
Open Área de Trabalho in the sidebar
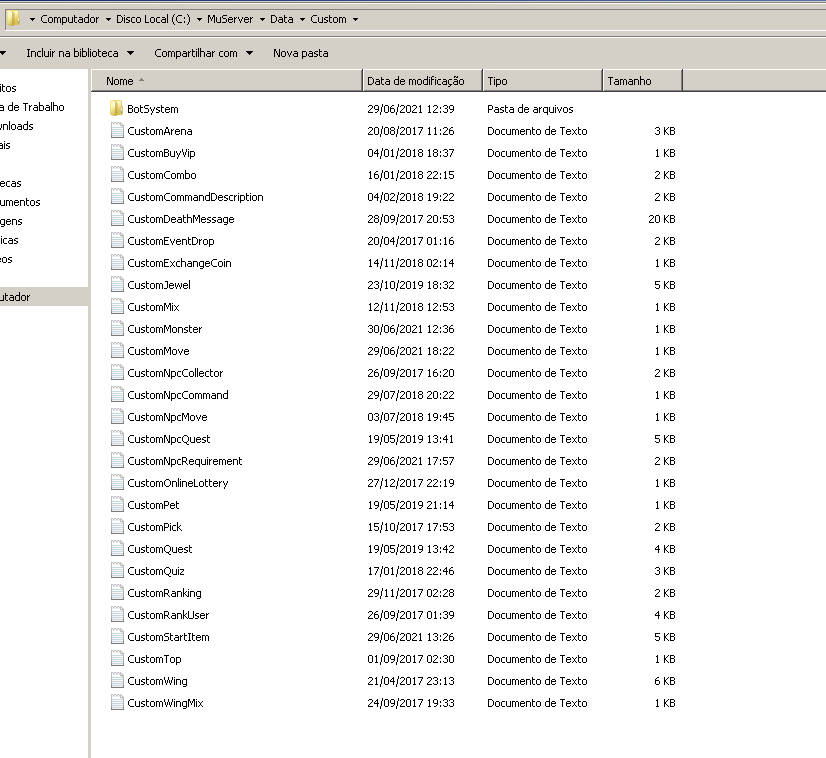coord(32,107)
